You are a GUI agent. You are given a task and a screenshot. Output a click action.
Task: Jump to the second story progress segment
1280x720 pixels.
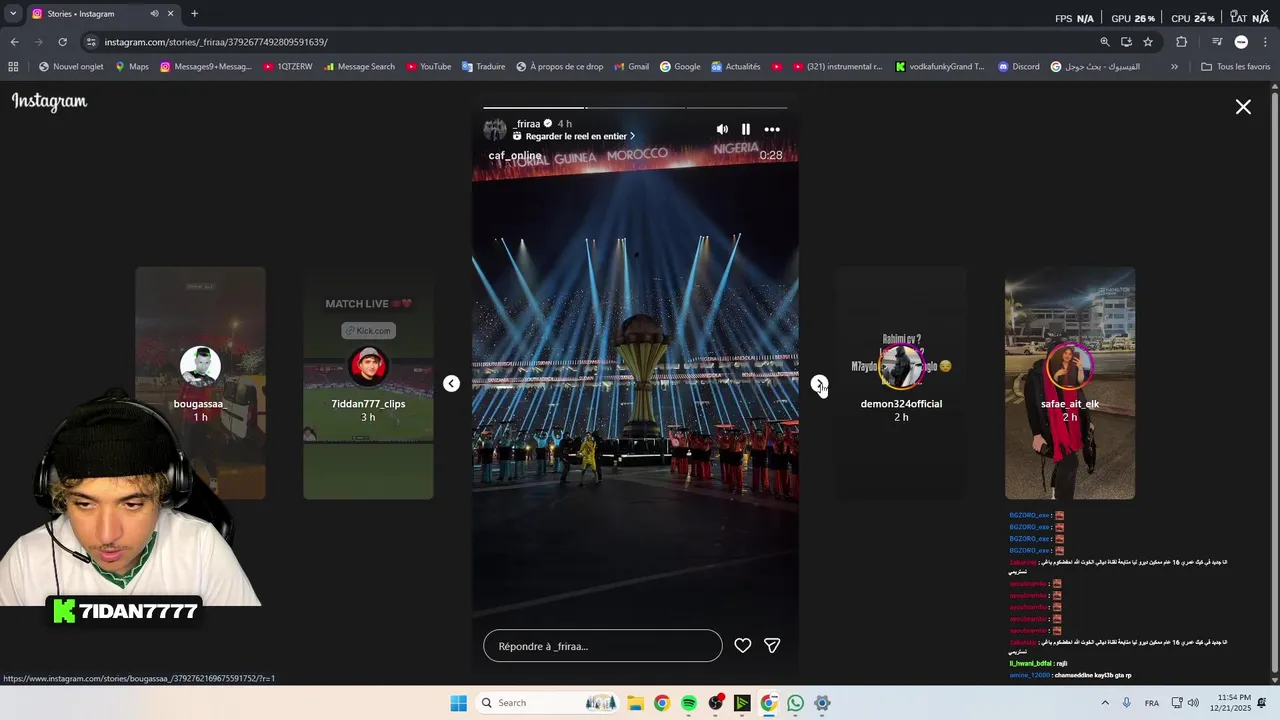click(635, 107)
